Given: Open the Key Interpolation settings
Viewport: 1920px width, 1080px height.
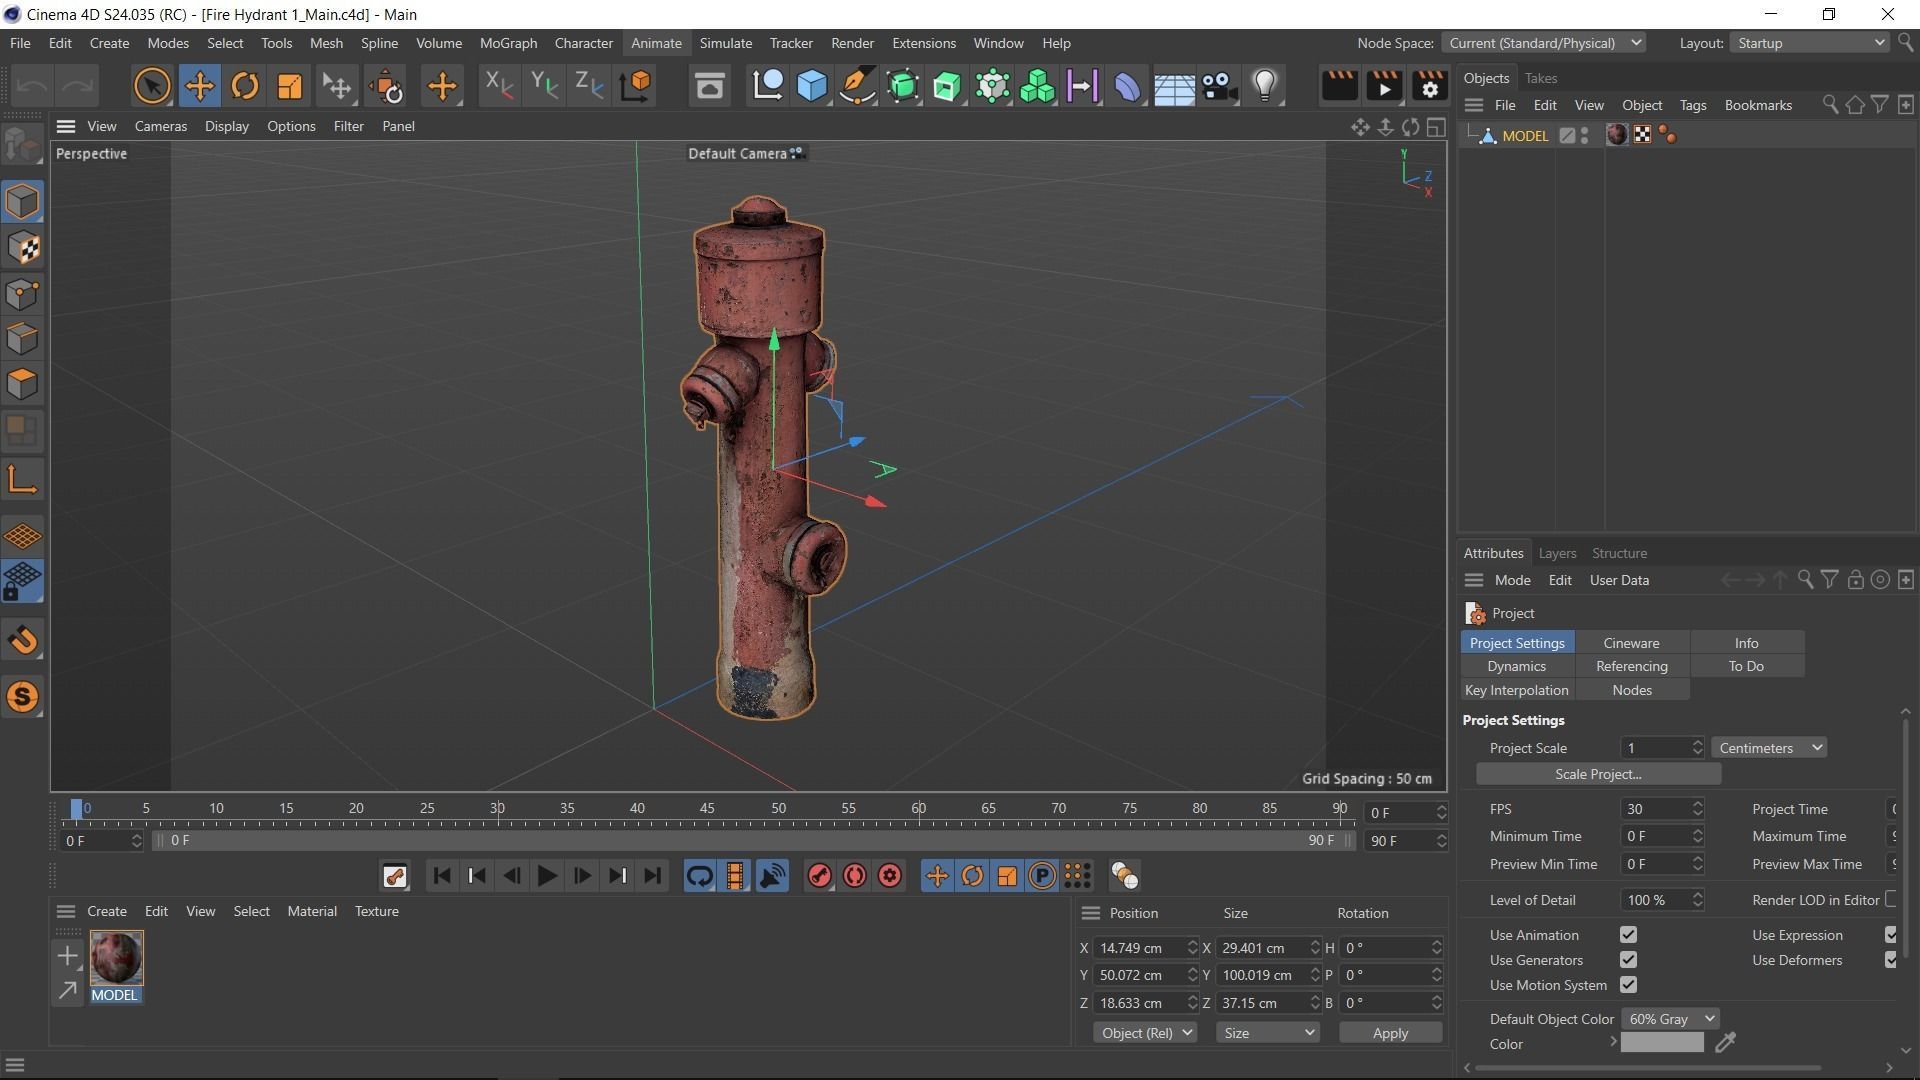Looking at the screenshot, I should [x=1516, y=690].
